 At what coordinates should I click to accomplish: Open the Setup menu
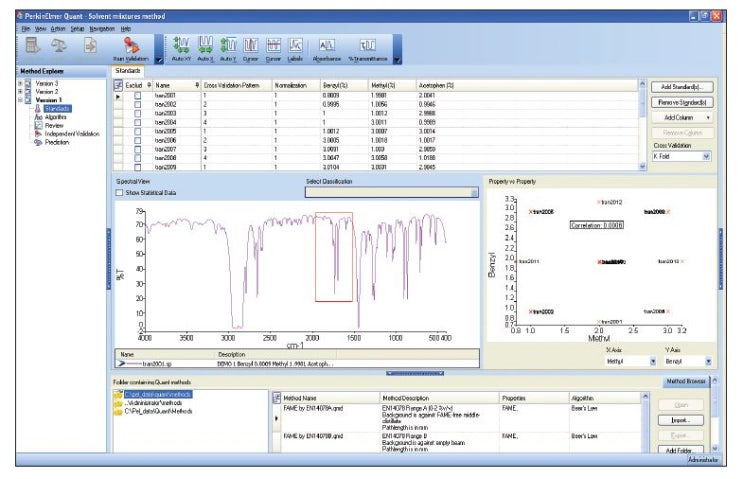point(77,29)
